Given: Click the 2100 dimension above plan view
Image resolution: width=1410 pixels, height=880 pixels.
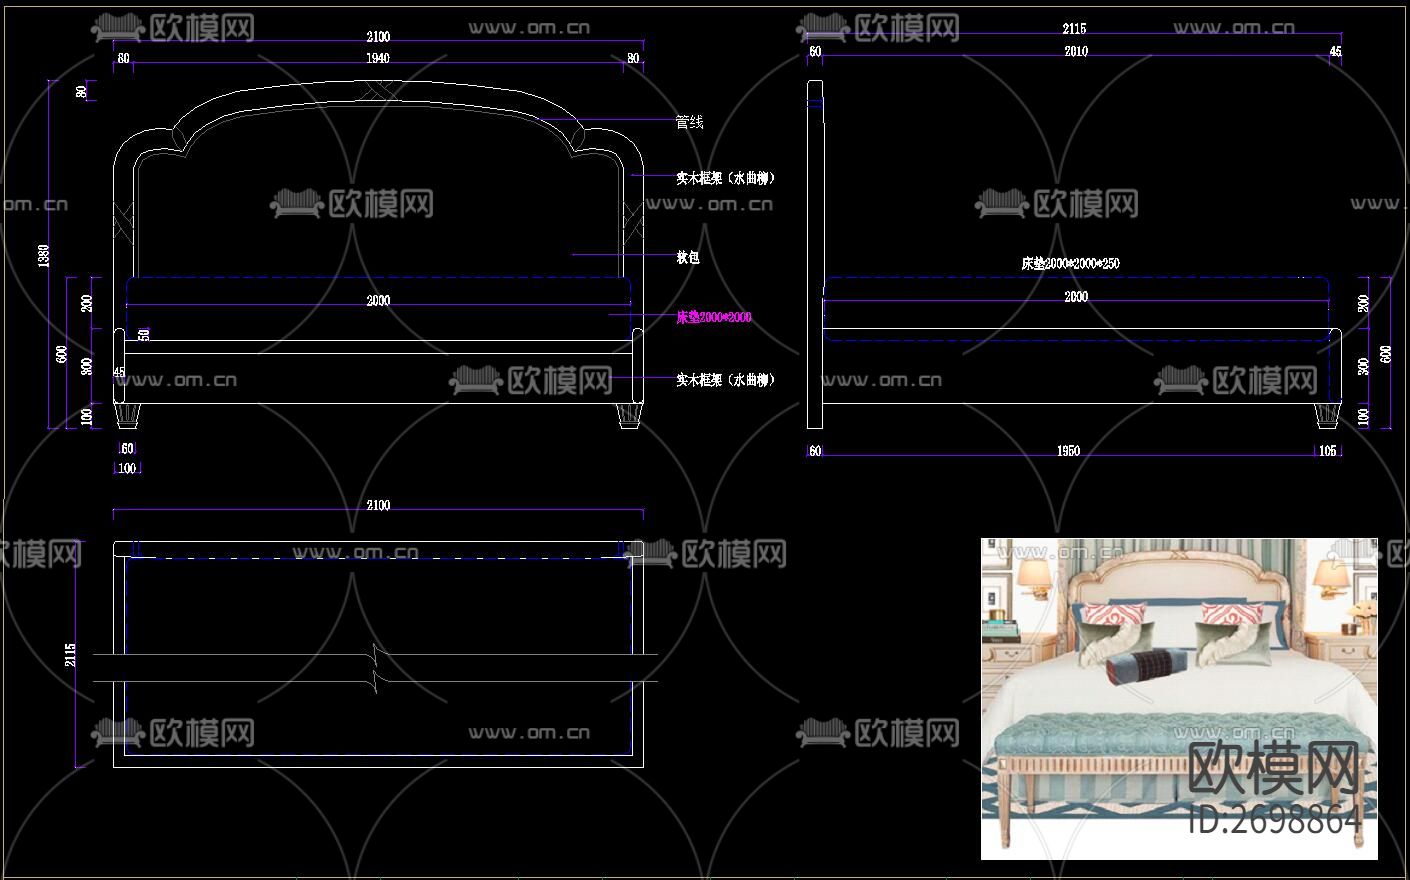Looking at the screenshot, I should (x=378, y=506).
